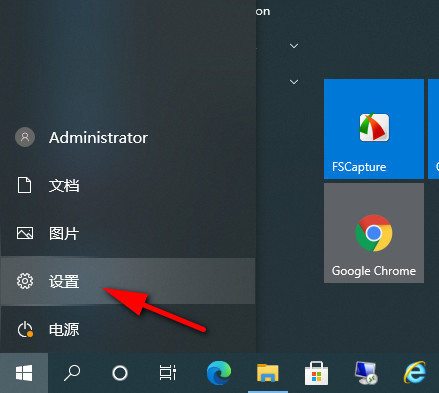Open File Explorer from the taskbar
Screen dimensions: 439x393
pyautogui.click(x=268, y=373)
